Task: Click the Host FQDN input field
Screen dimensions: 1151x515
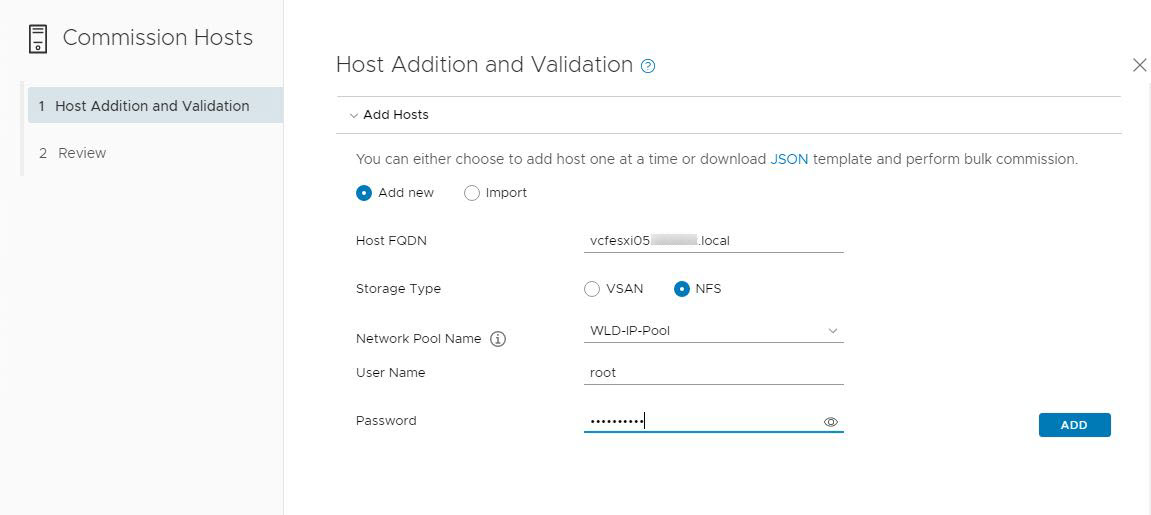Action: (713, 241)
